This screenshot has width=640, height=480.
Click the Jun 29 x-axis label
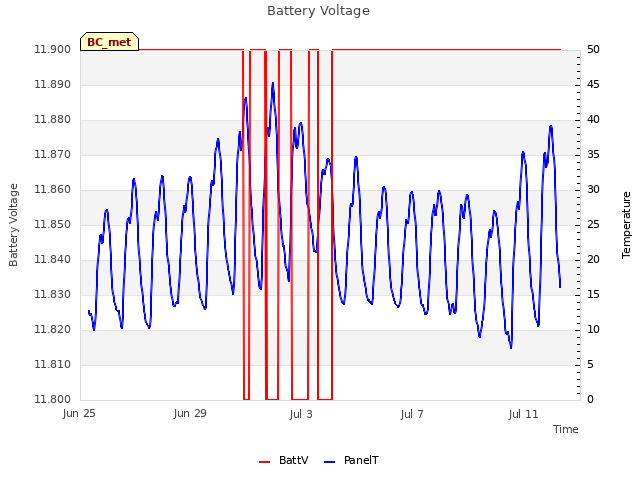pos(190,414)
